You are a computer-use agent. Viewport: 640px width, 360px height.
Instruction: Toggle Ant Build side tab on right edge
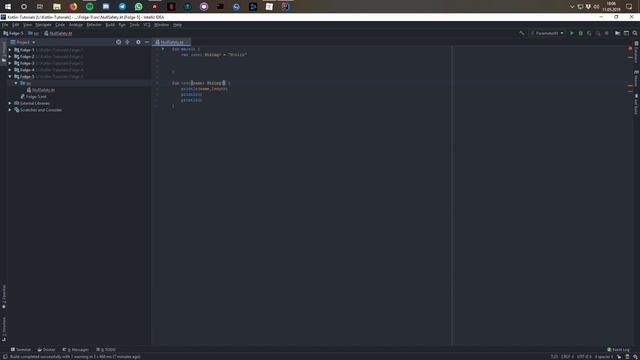(x=636, y=104)
